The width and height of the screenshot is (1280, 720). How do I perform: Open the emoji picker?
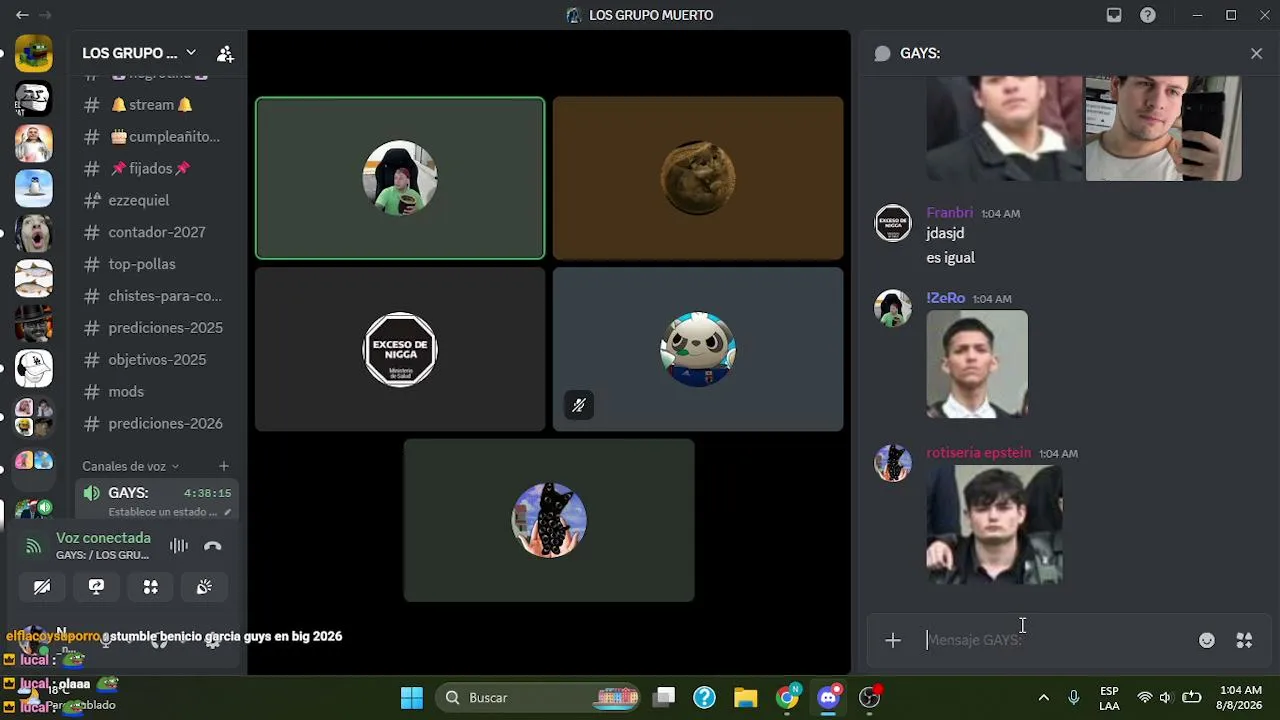tap(1207, 640)
